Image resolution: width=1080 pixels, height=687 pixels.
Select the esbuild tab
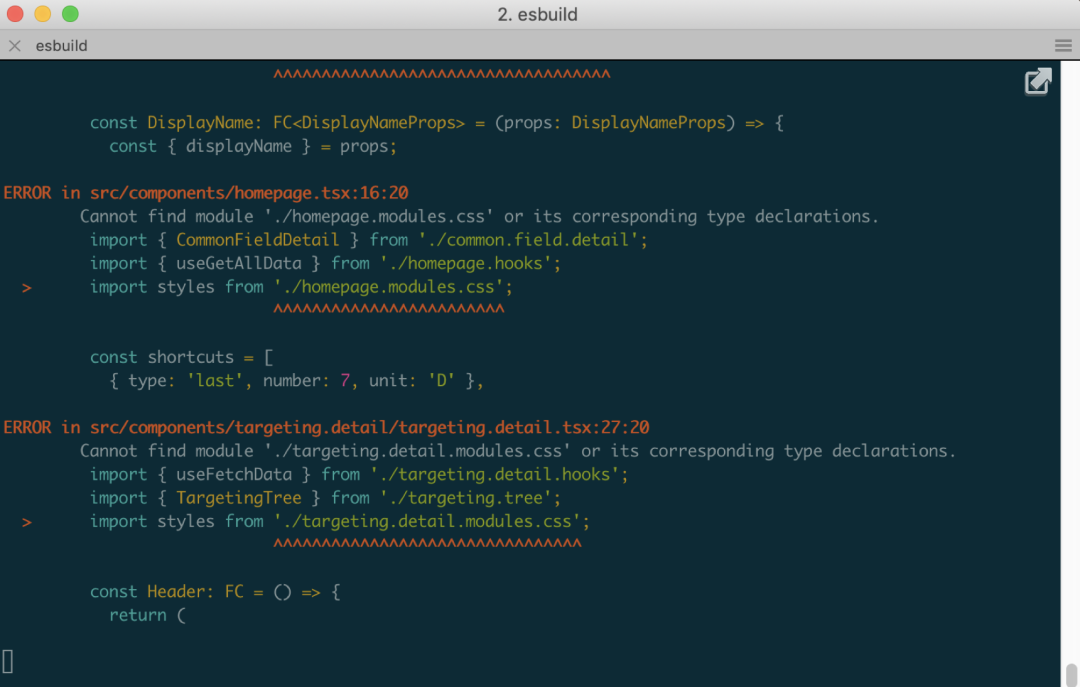62,46
